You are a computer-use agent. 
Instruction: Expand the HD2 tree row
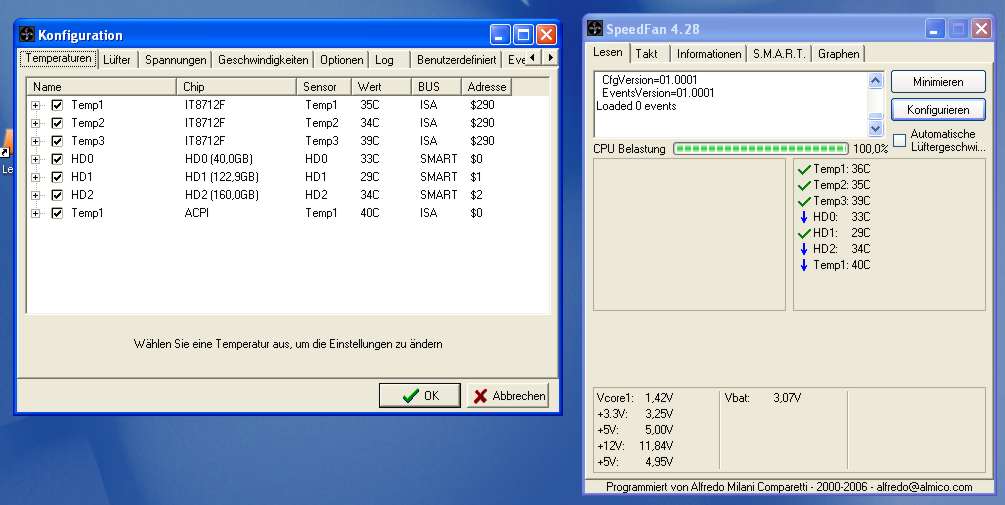pyautogui.click(x=35, y=195)
